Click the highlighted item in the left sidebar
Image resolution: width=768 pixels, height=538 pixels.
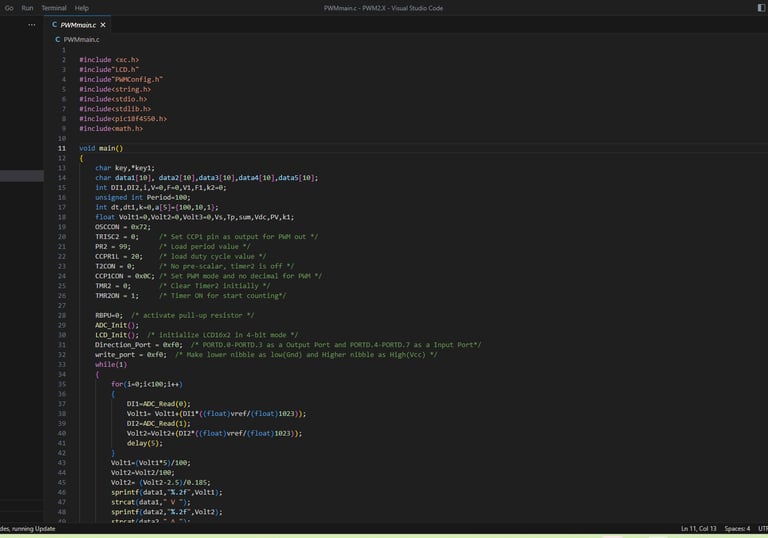[x=22, y=176]
